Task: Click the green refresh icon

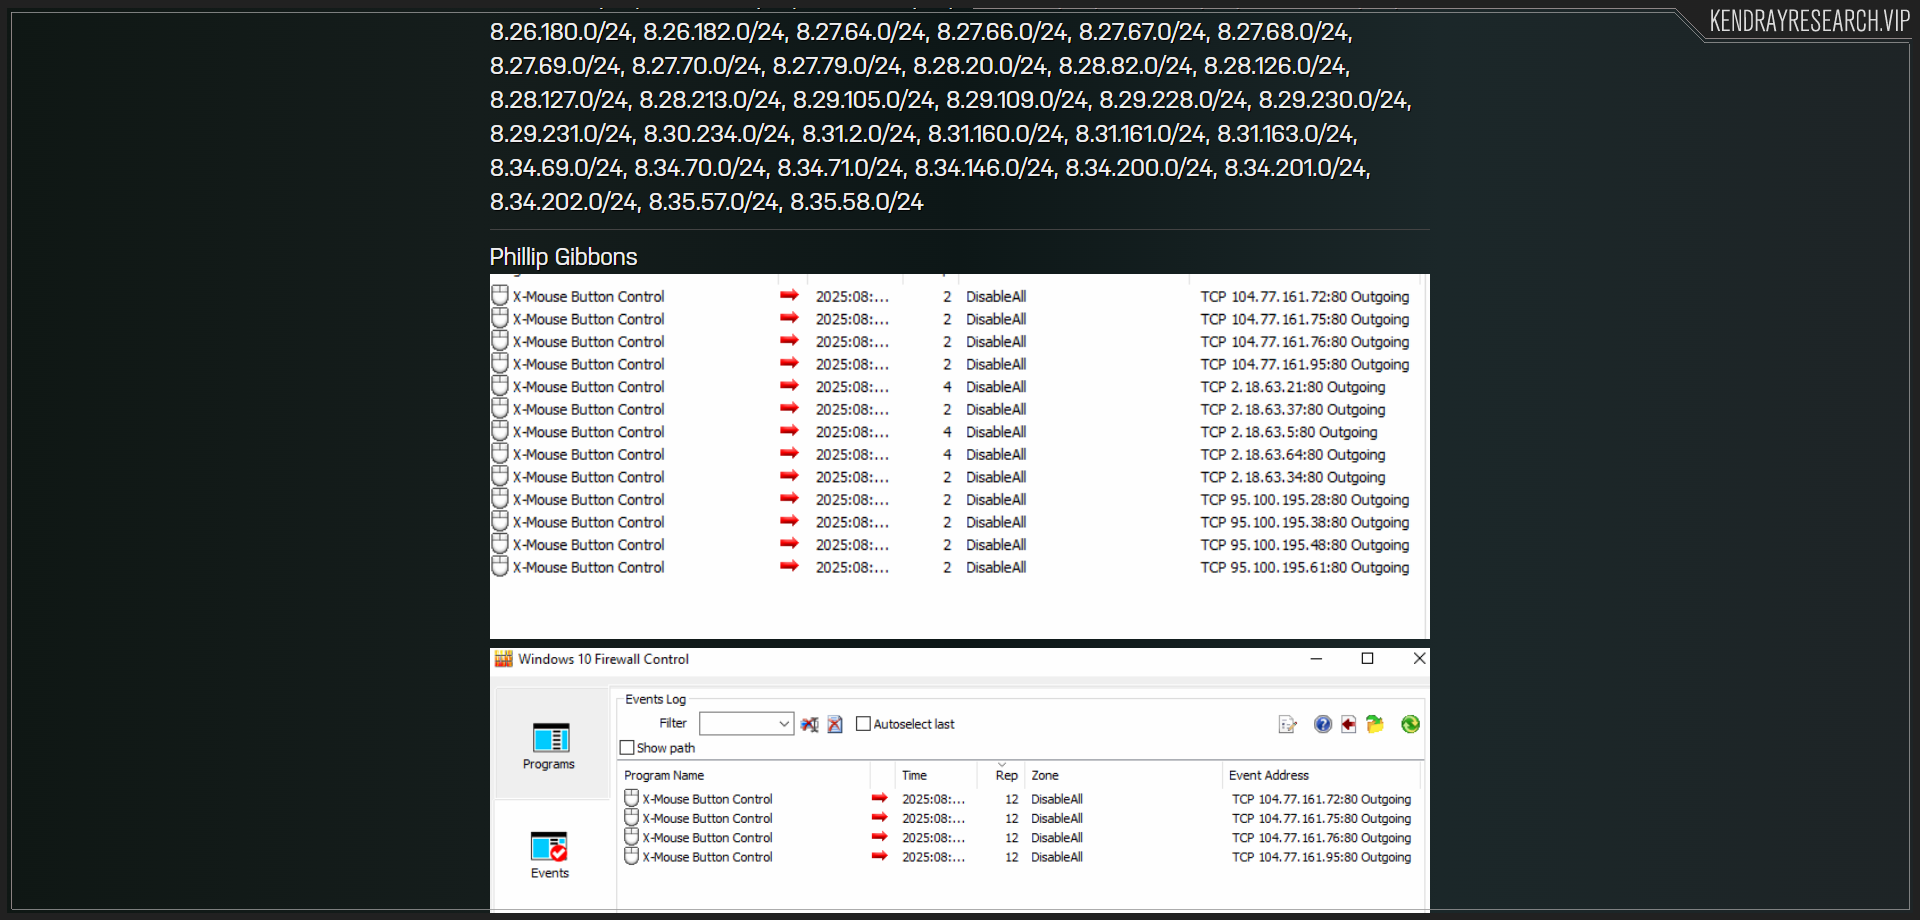Action: (x=1410, y=724)
